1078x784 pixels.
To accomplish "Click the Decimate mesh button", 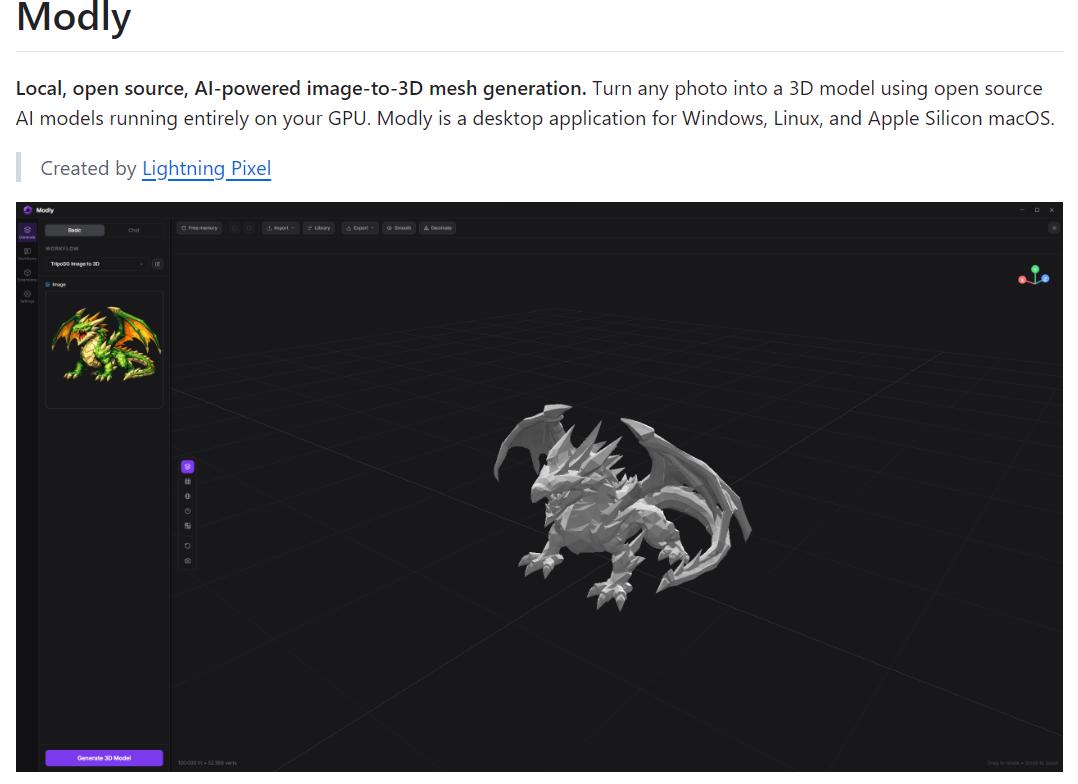I will (x=438, y=228).
